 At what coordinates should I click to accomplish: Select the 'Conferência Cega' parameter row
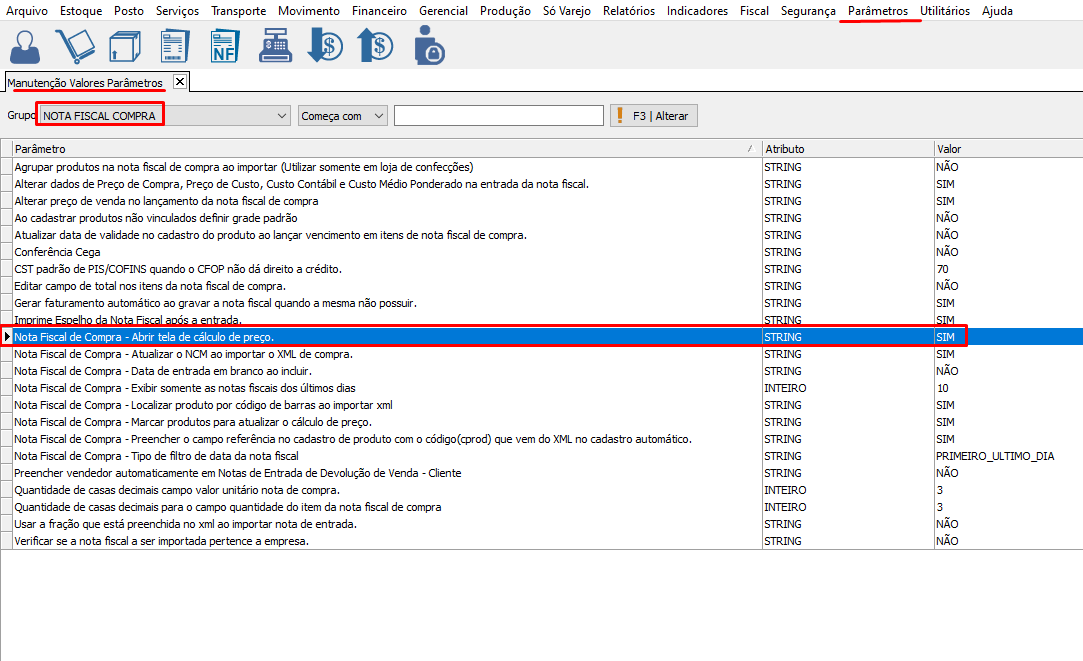click(x=57, y=252)
